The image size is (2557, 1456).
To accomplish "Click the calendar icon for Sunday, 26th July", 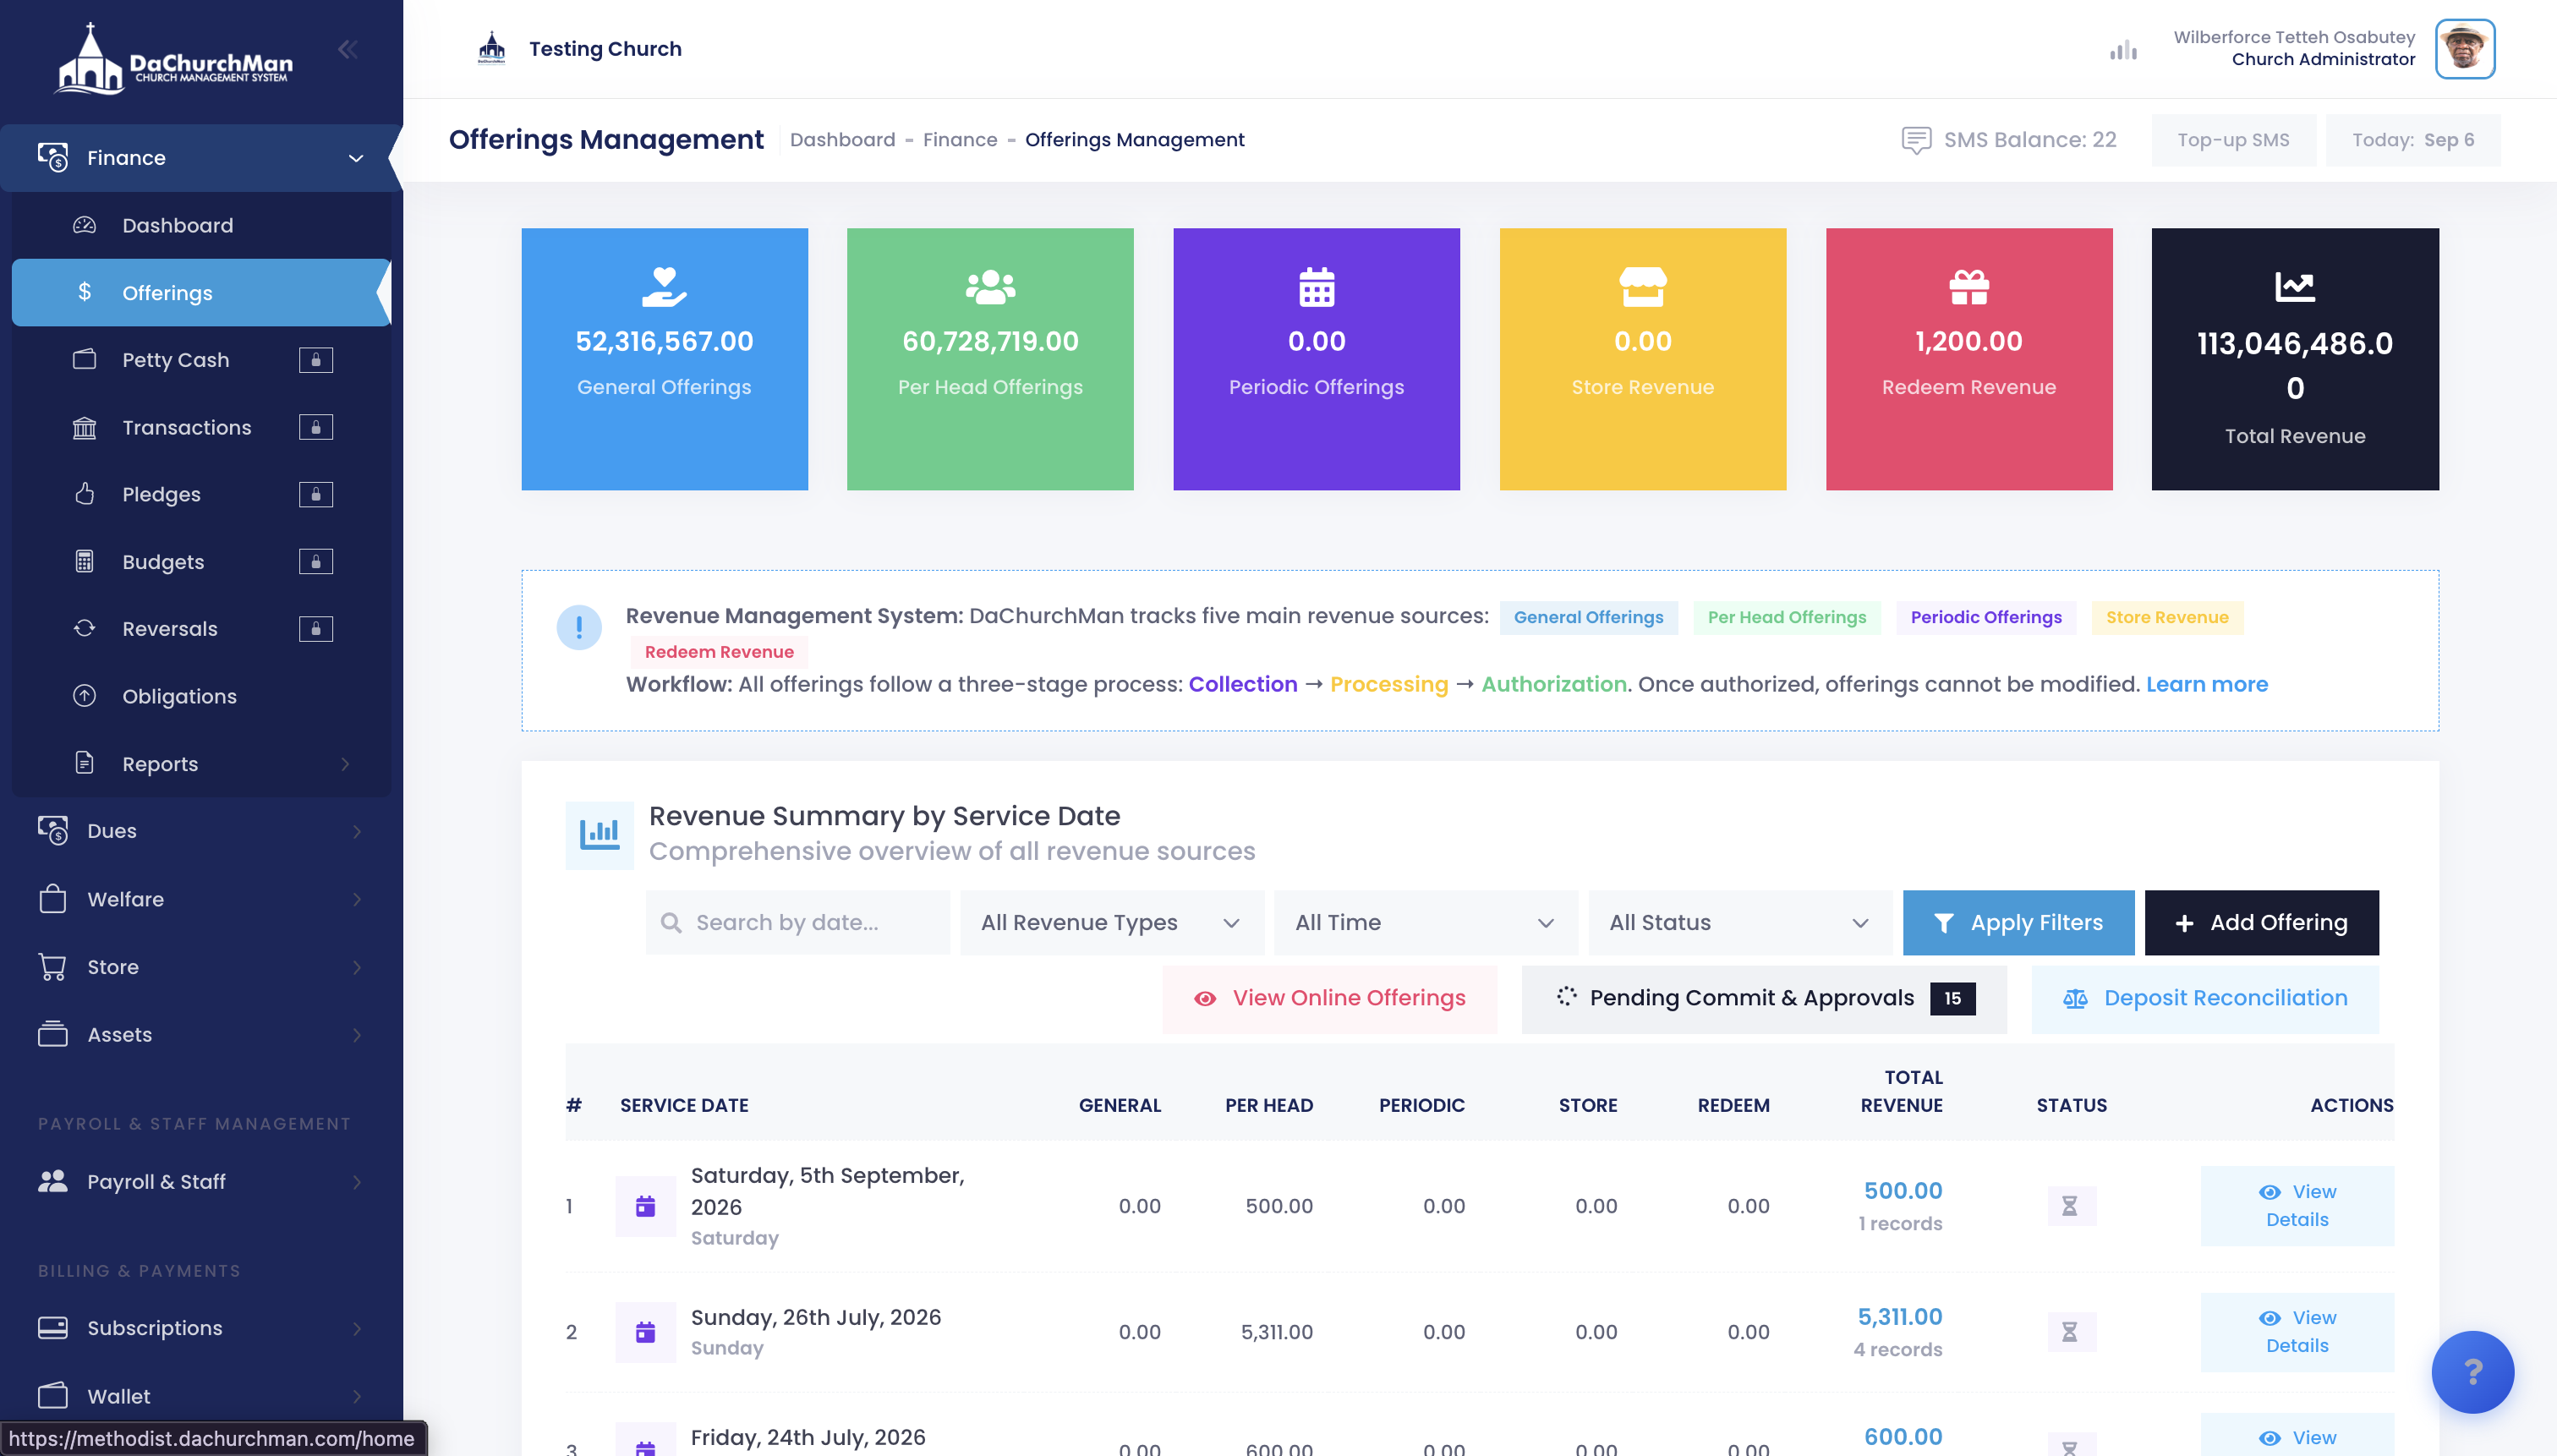I will [x=645, y=1332].
